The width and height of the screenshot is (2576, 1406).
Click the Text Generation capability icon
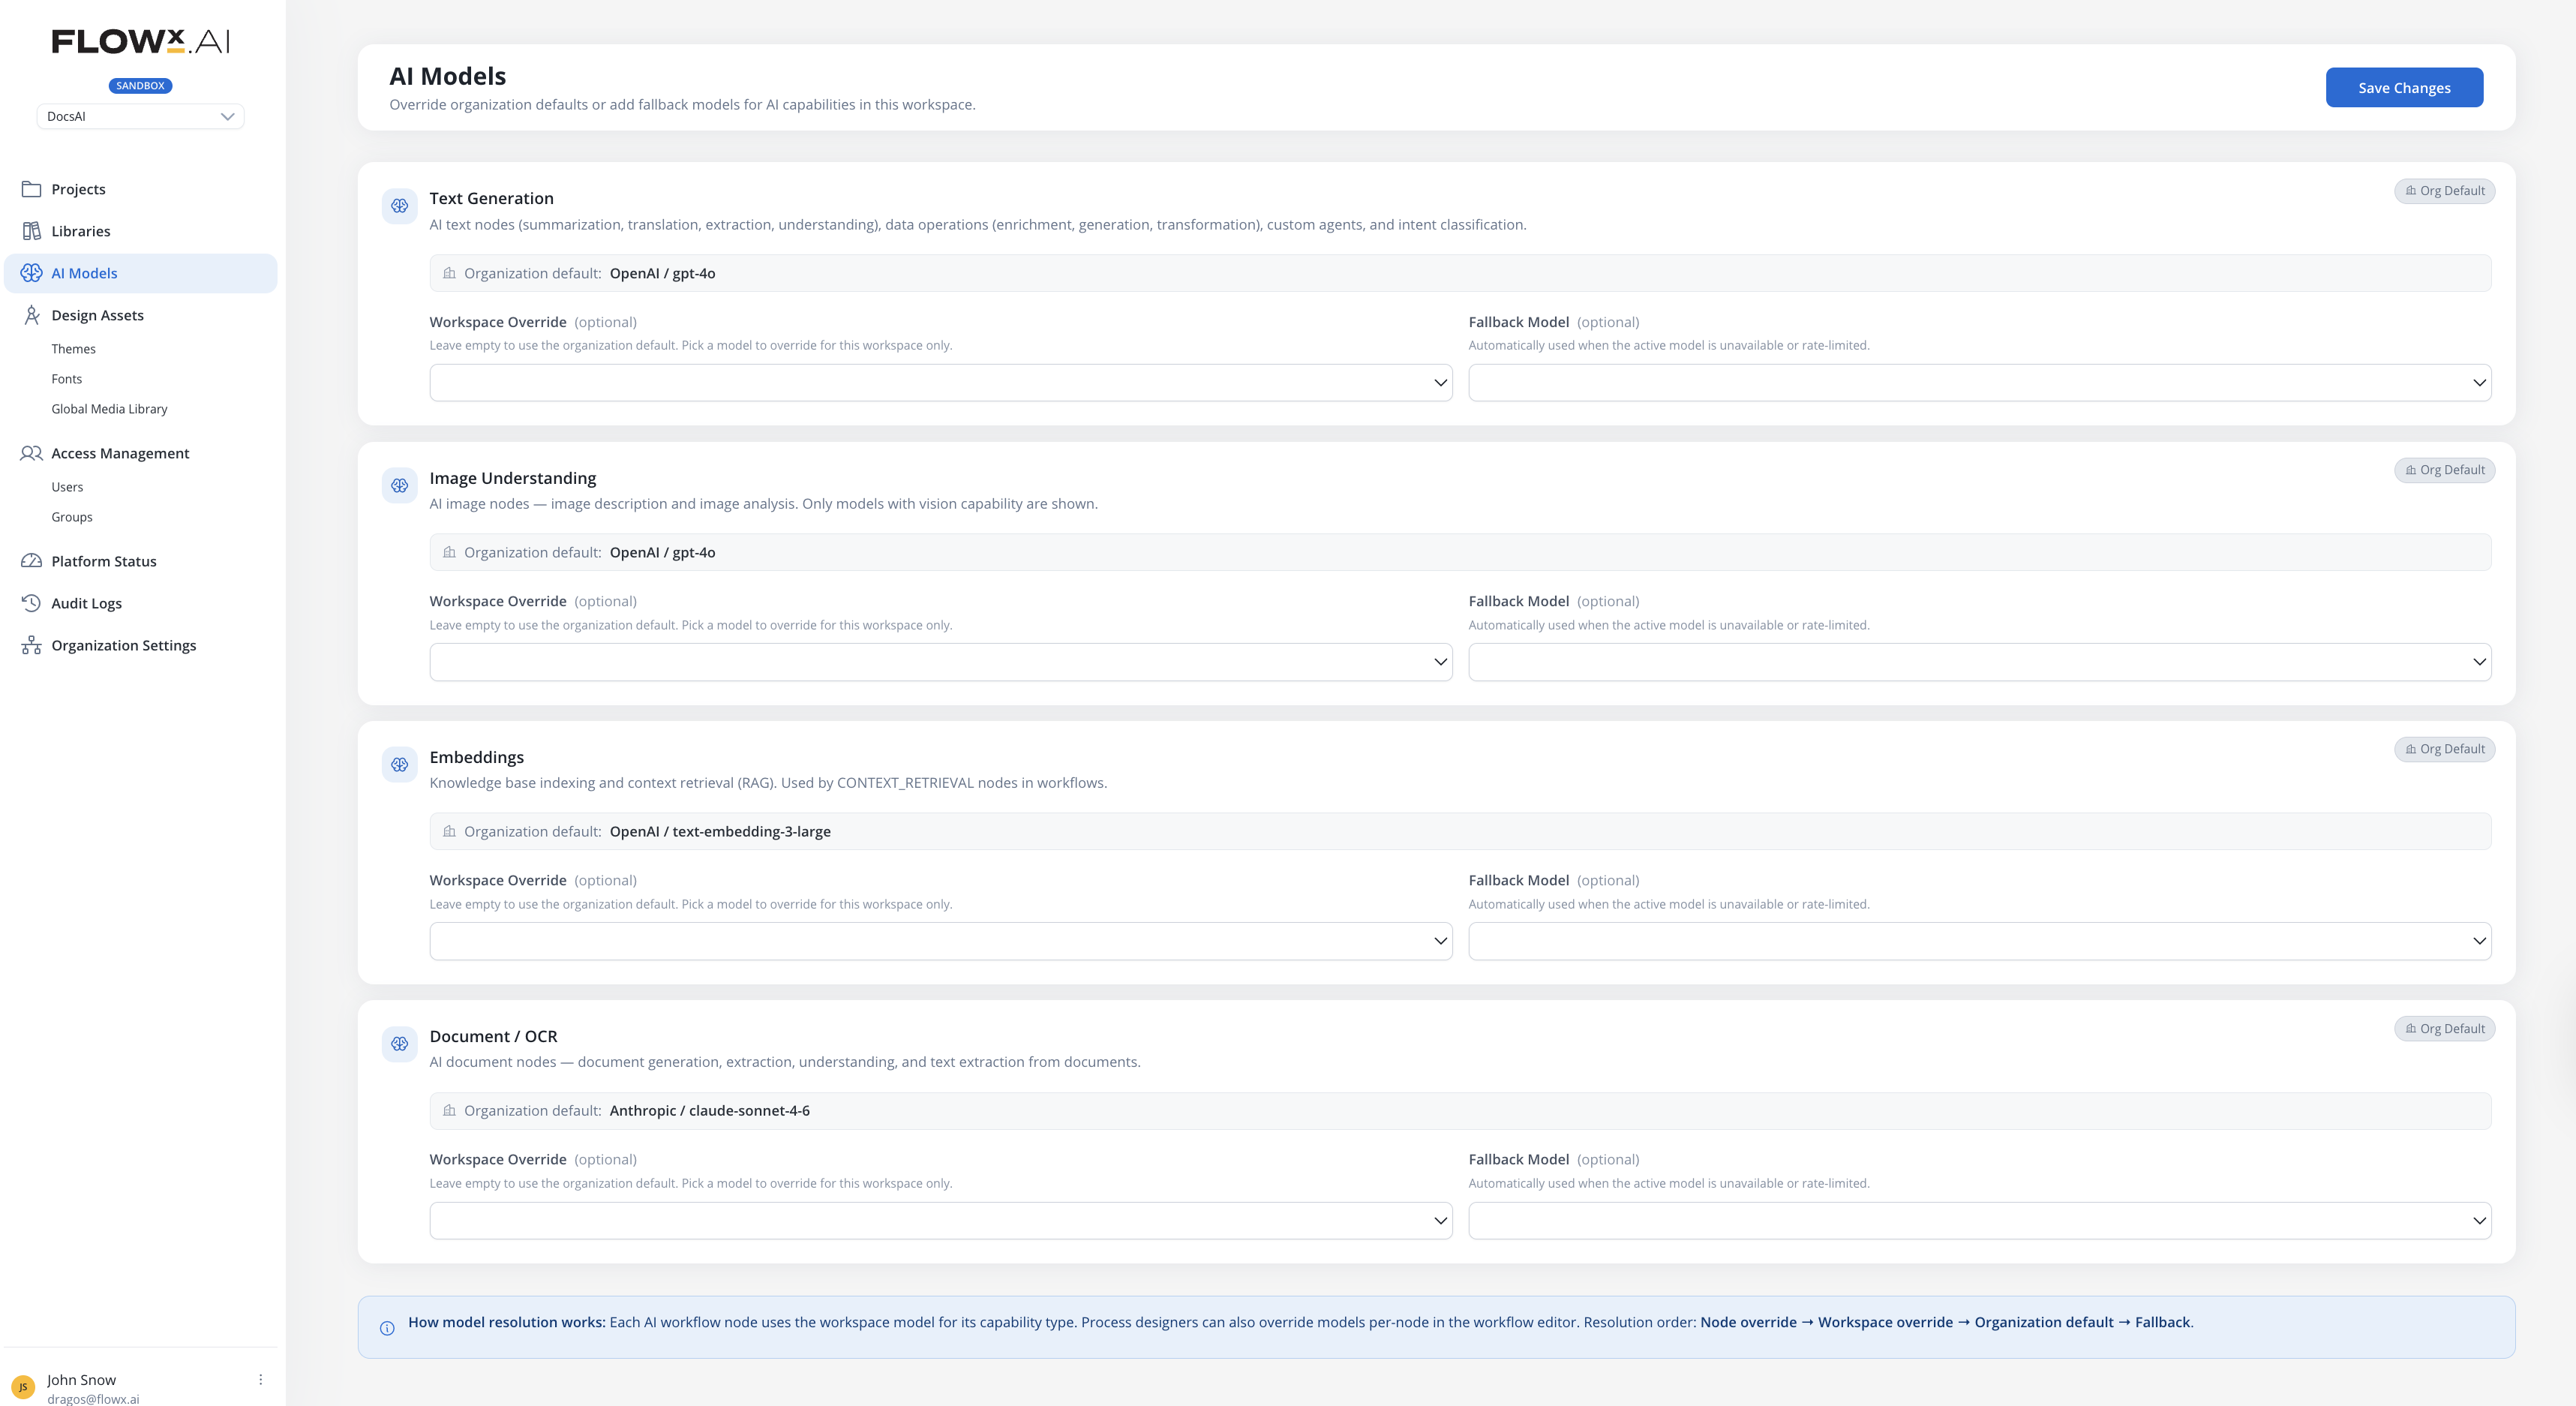coord(399,206)
